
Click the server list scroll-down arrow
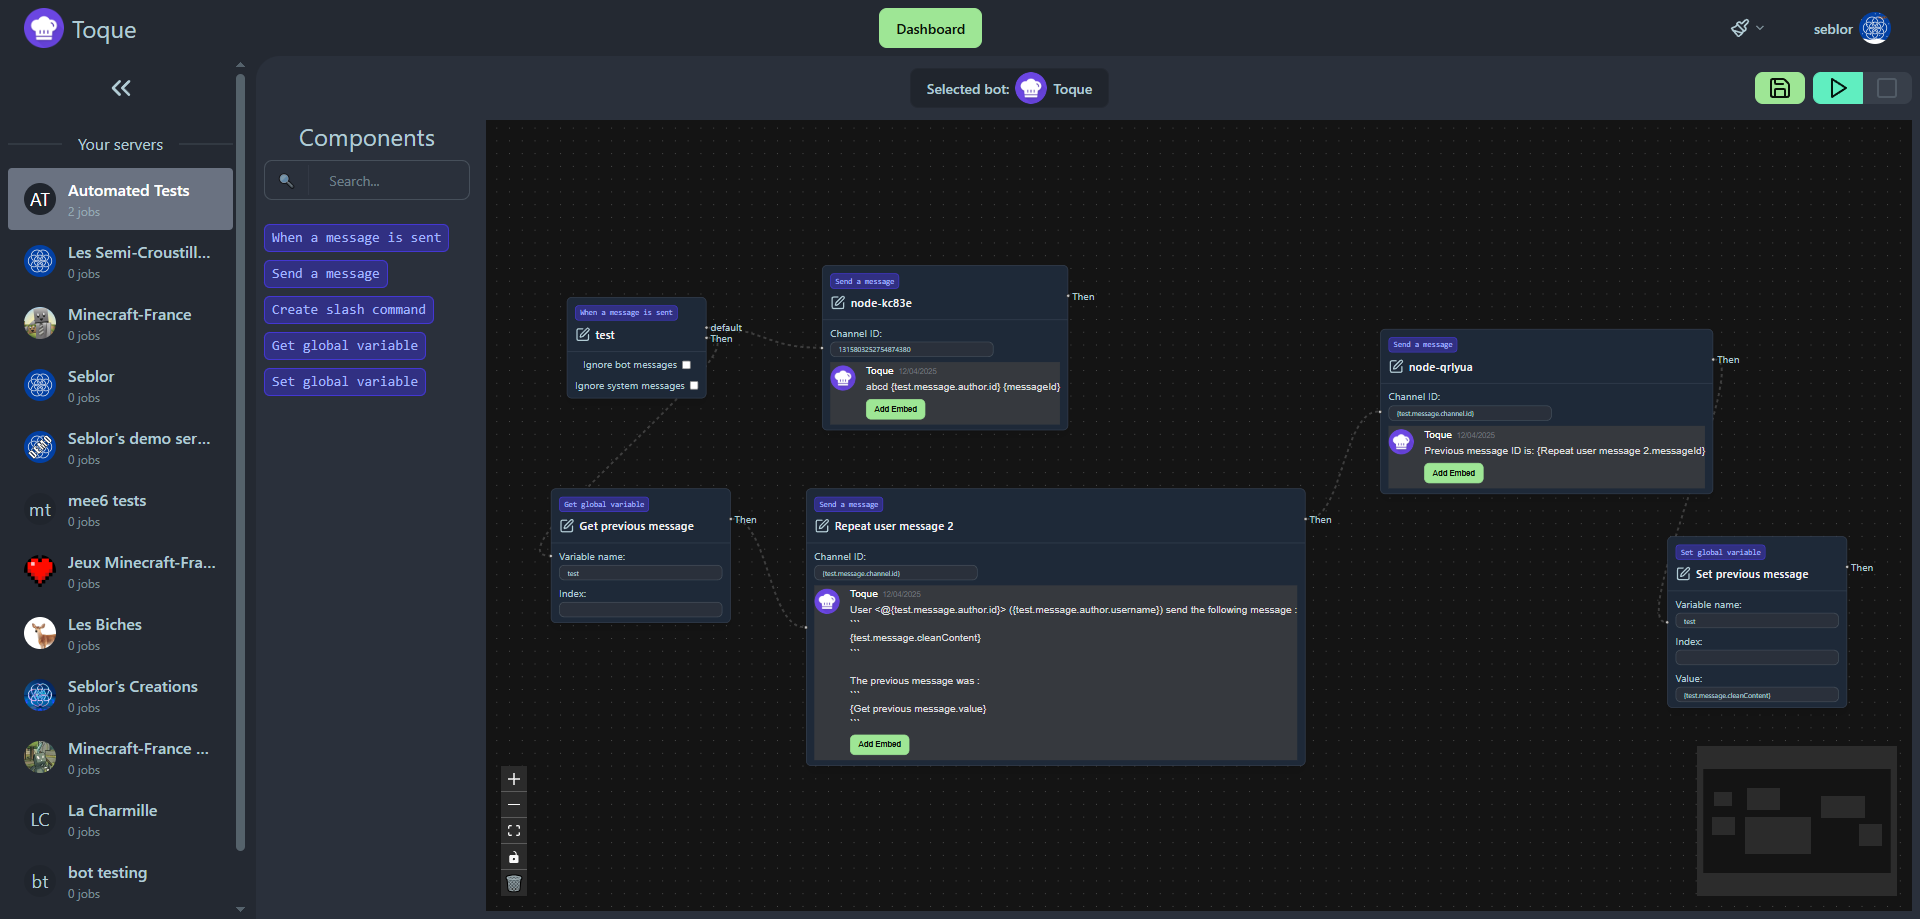pos(240,910)
